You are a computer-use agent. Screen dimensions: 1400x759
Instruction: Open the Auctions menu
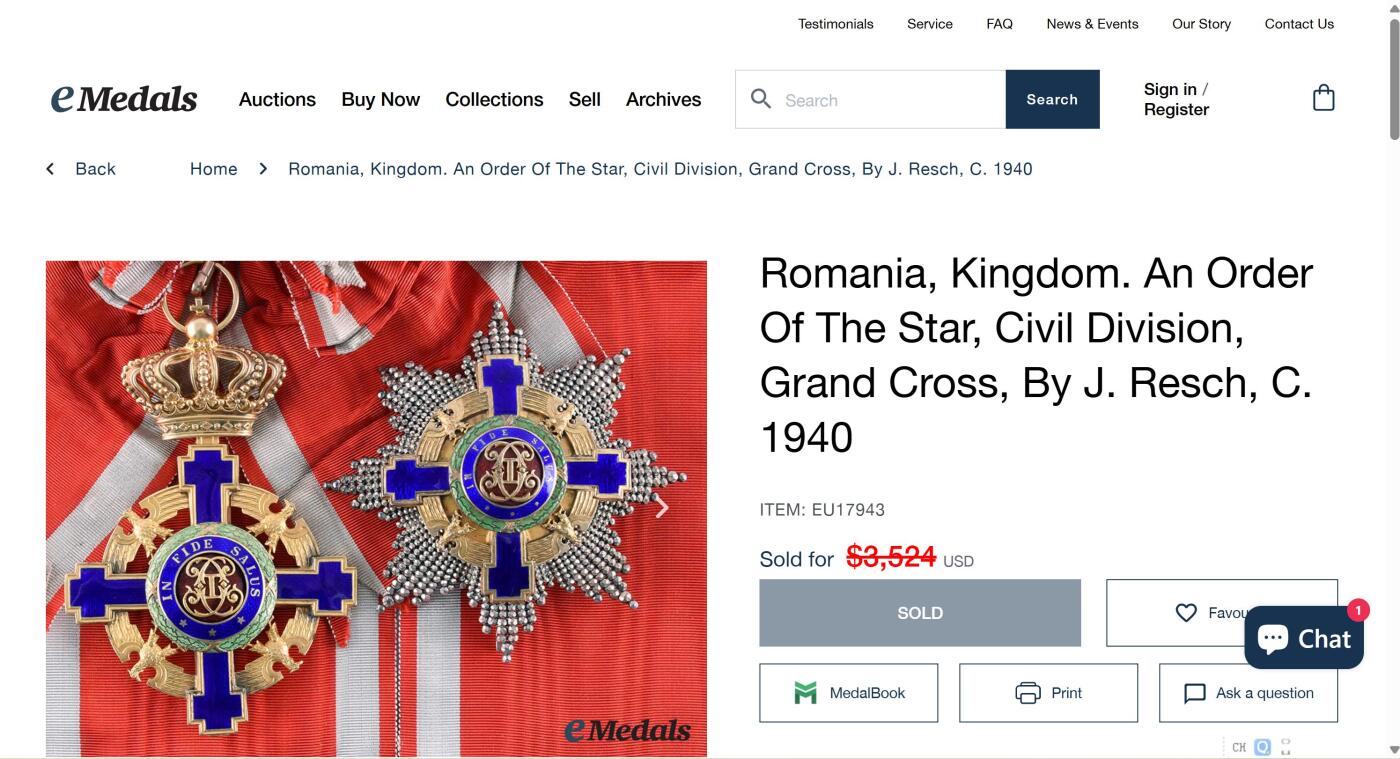277,99
